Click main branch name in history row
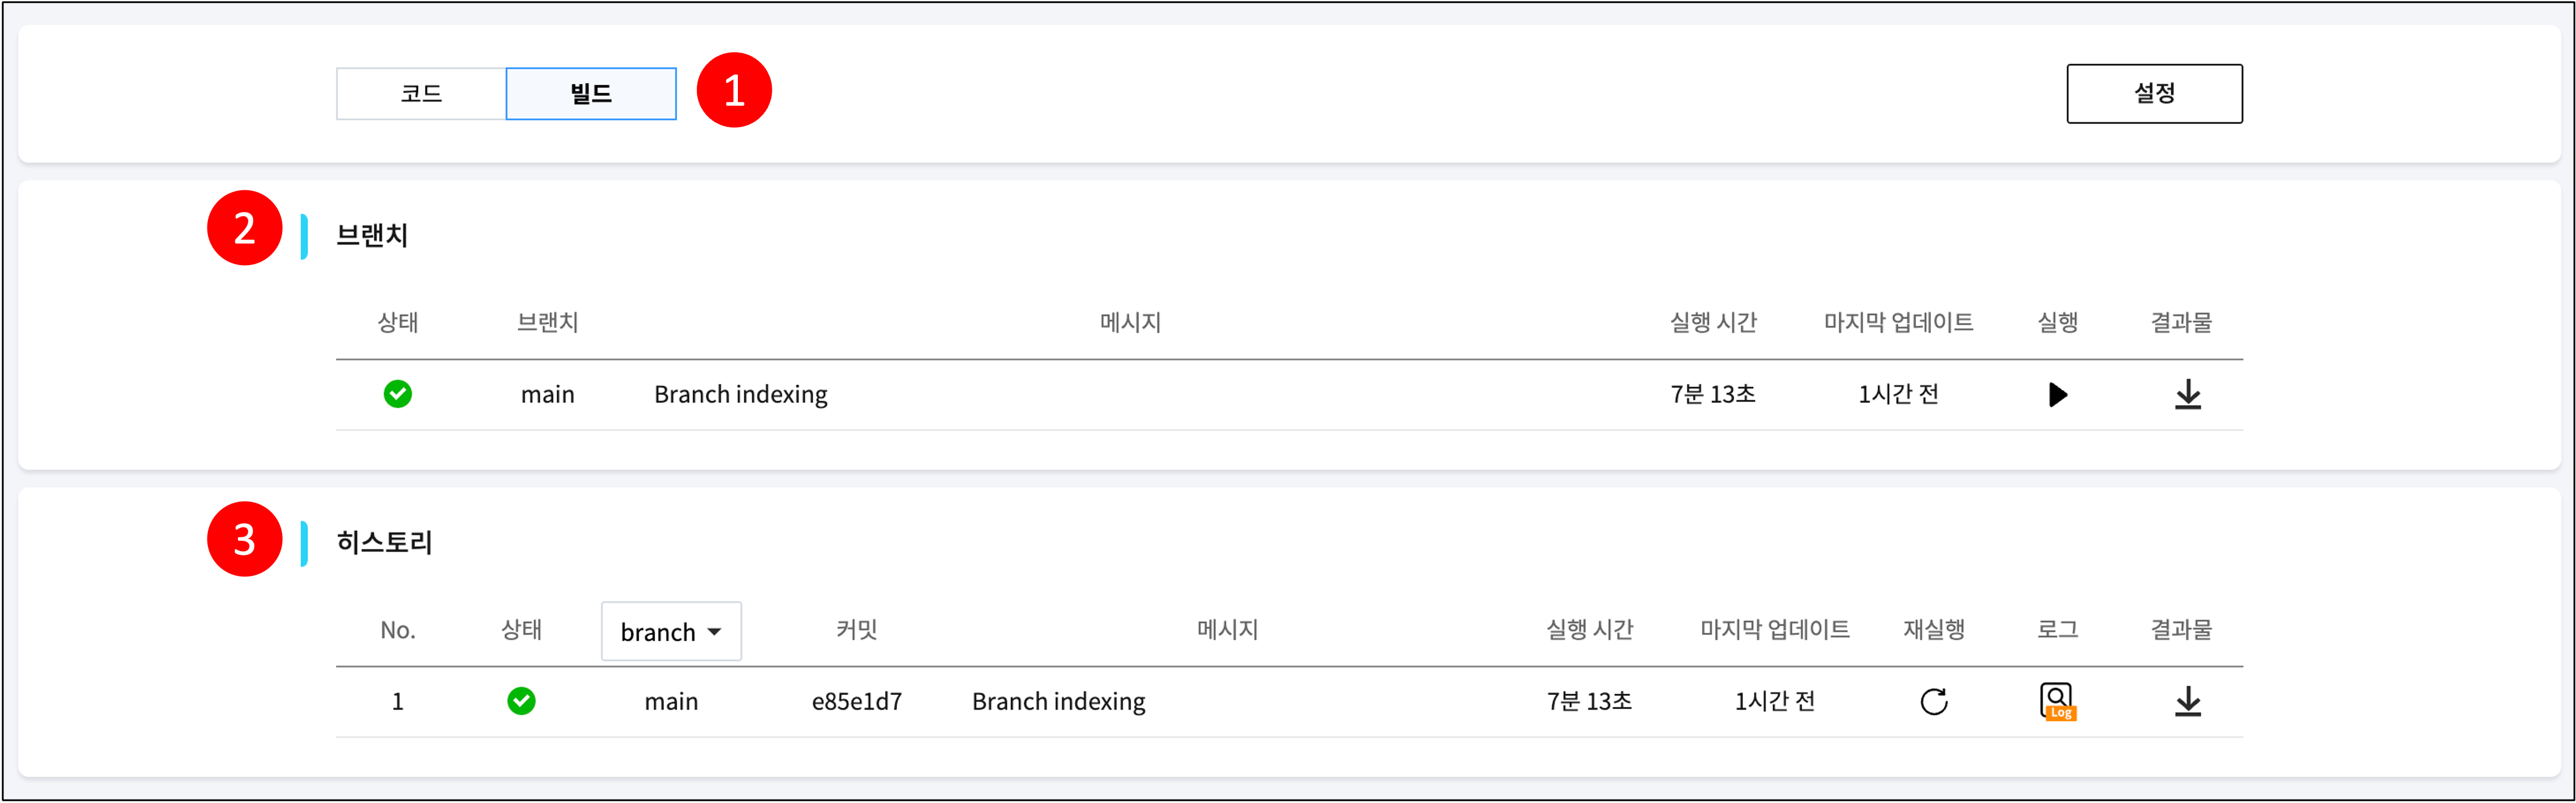 point(671,702)
